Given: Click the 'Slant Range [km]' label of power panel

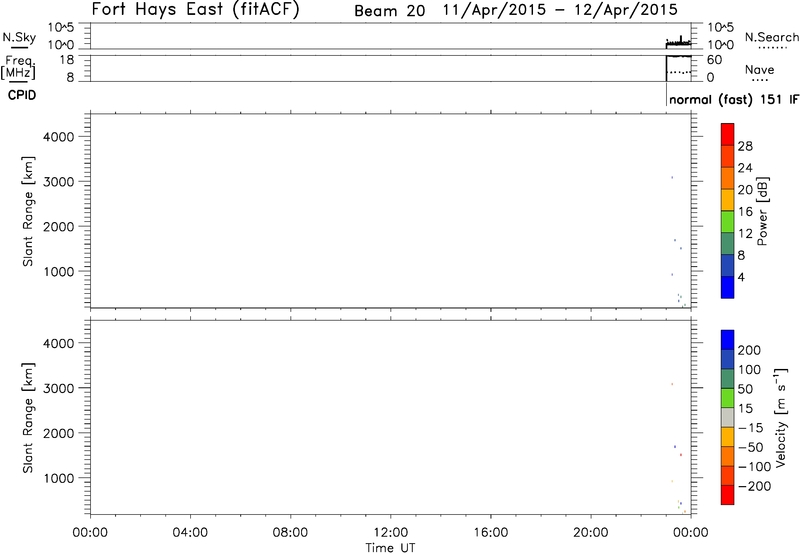Looking at the screenshot, I should point(28,211).
